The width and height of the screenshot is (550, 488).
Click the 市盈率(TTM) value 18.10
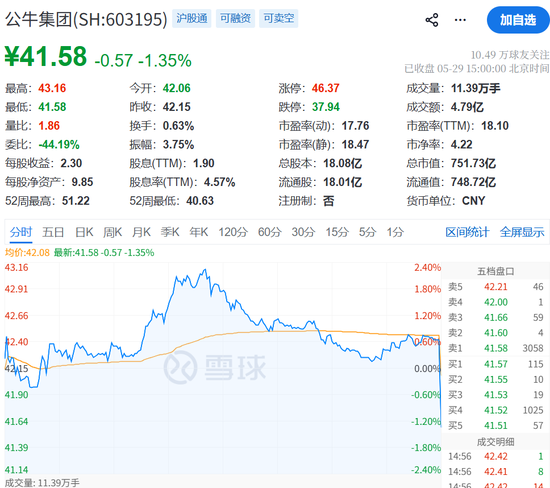pos(495,126)
